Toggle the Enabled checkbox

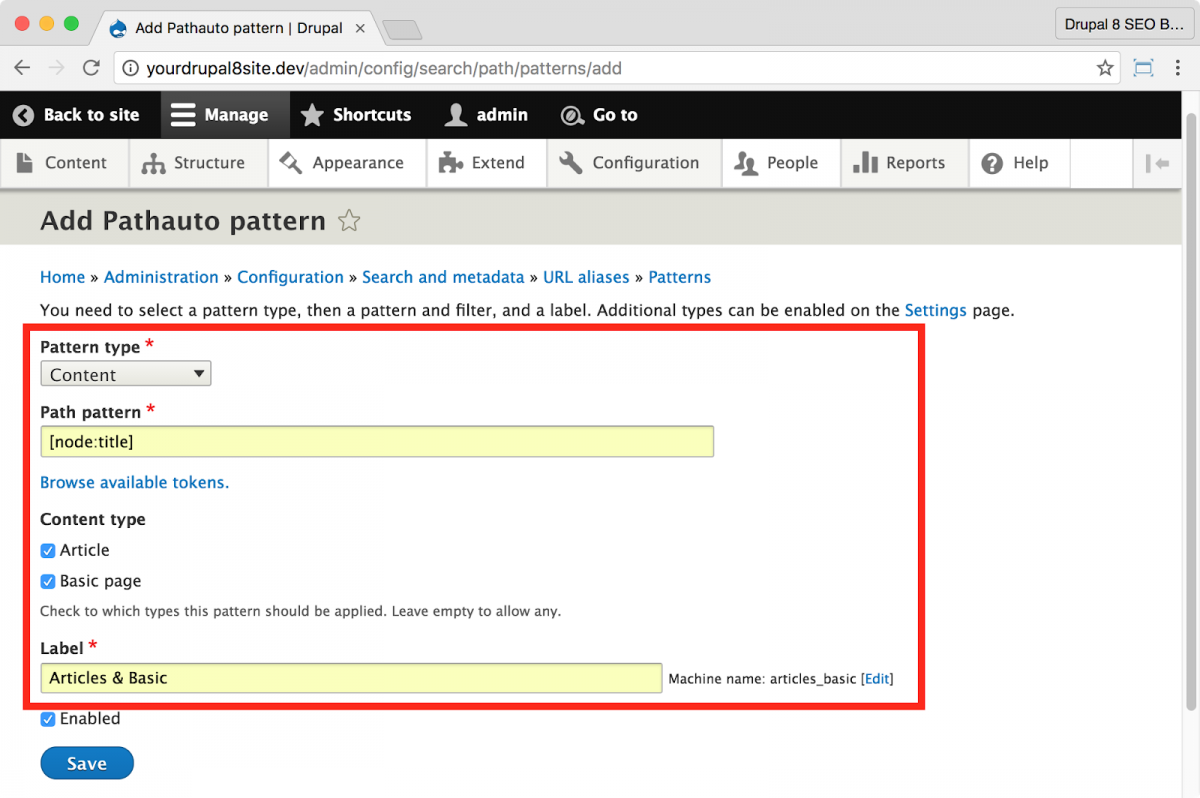click(x=47, y=718)
